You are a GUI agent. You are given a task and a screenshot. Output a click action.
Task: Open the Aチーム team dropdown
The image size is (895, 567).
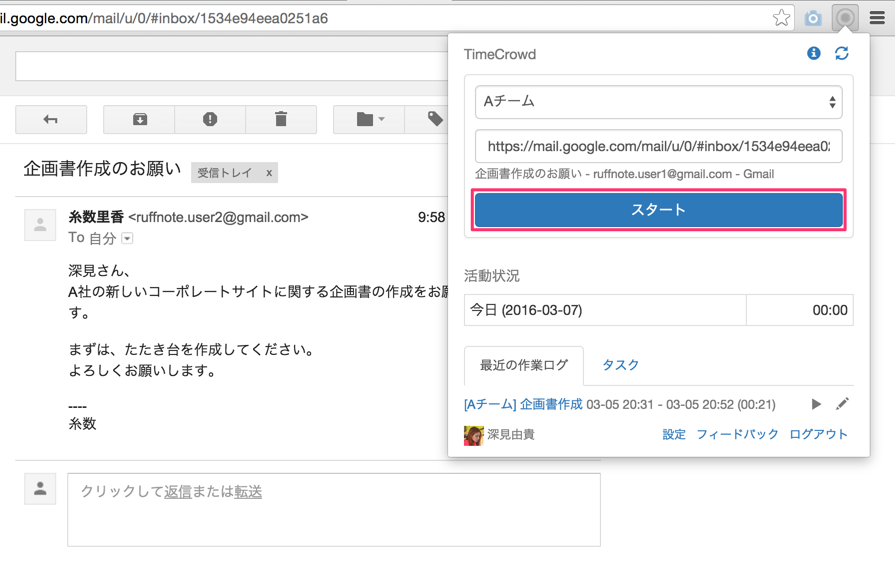point(658,102)
